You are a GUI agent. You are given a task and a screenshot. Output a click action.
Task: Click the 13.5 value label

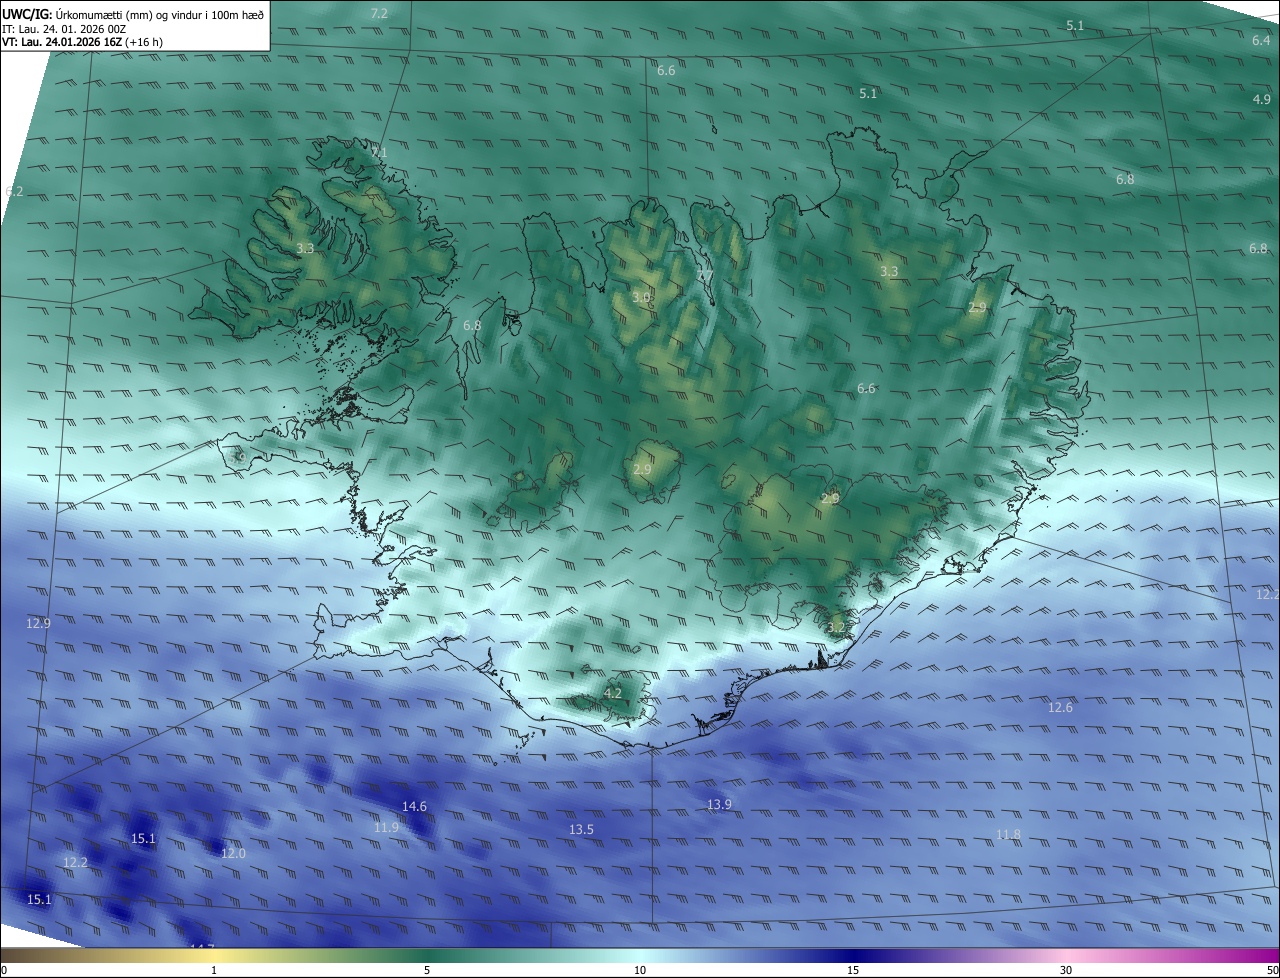coord(581,829)
